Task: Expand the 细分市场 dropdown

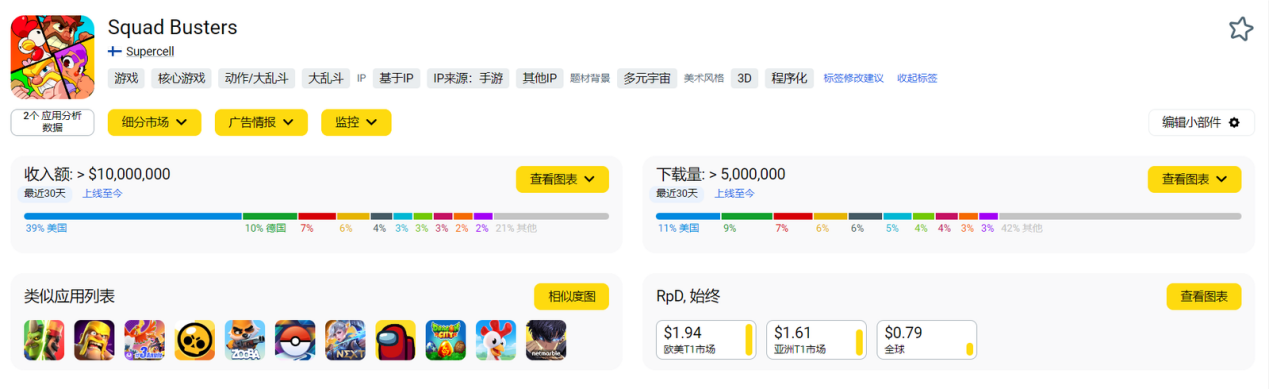Action: pos(154,122)
